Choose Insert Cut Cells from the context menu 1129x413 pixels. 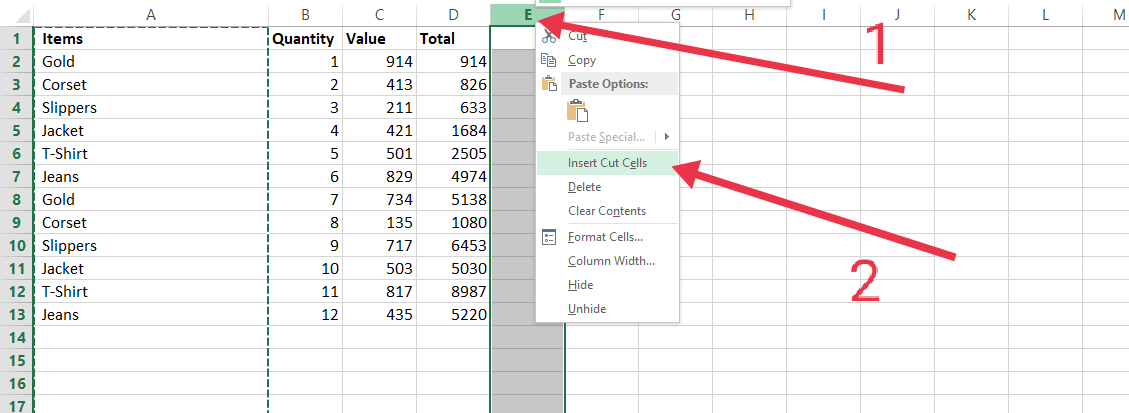[607, 162]
